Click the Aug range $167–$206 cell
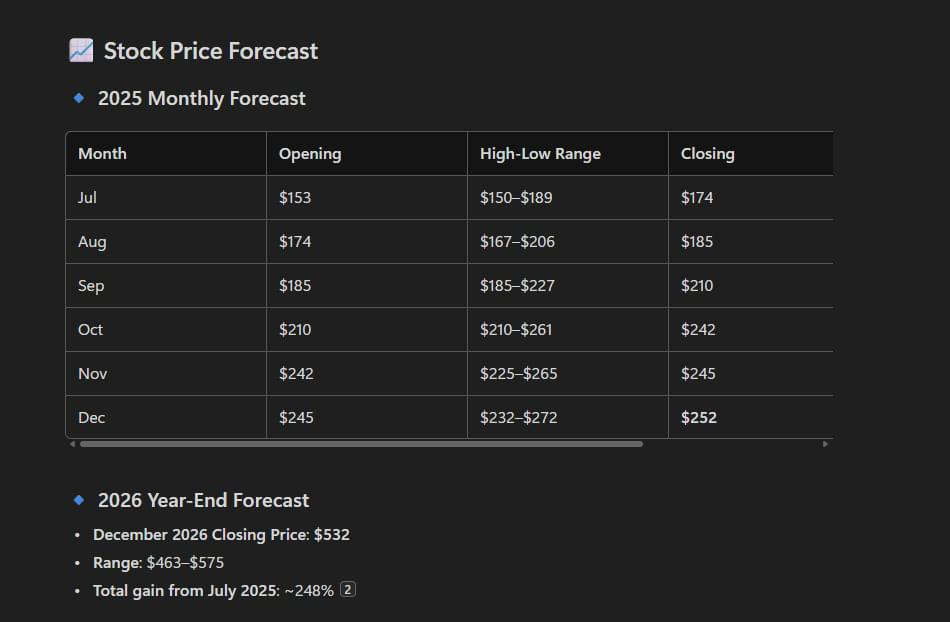This screenshot has height=622, width=950. [568, 242]
